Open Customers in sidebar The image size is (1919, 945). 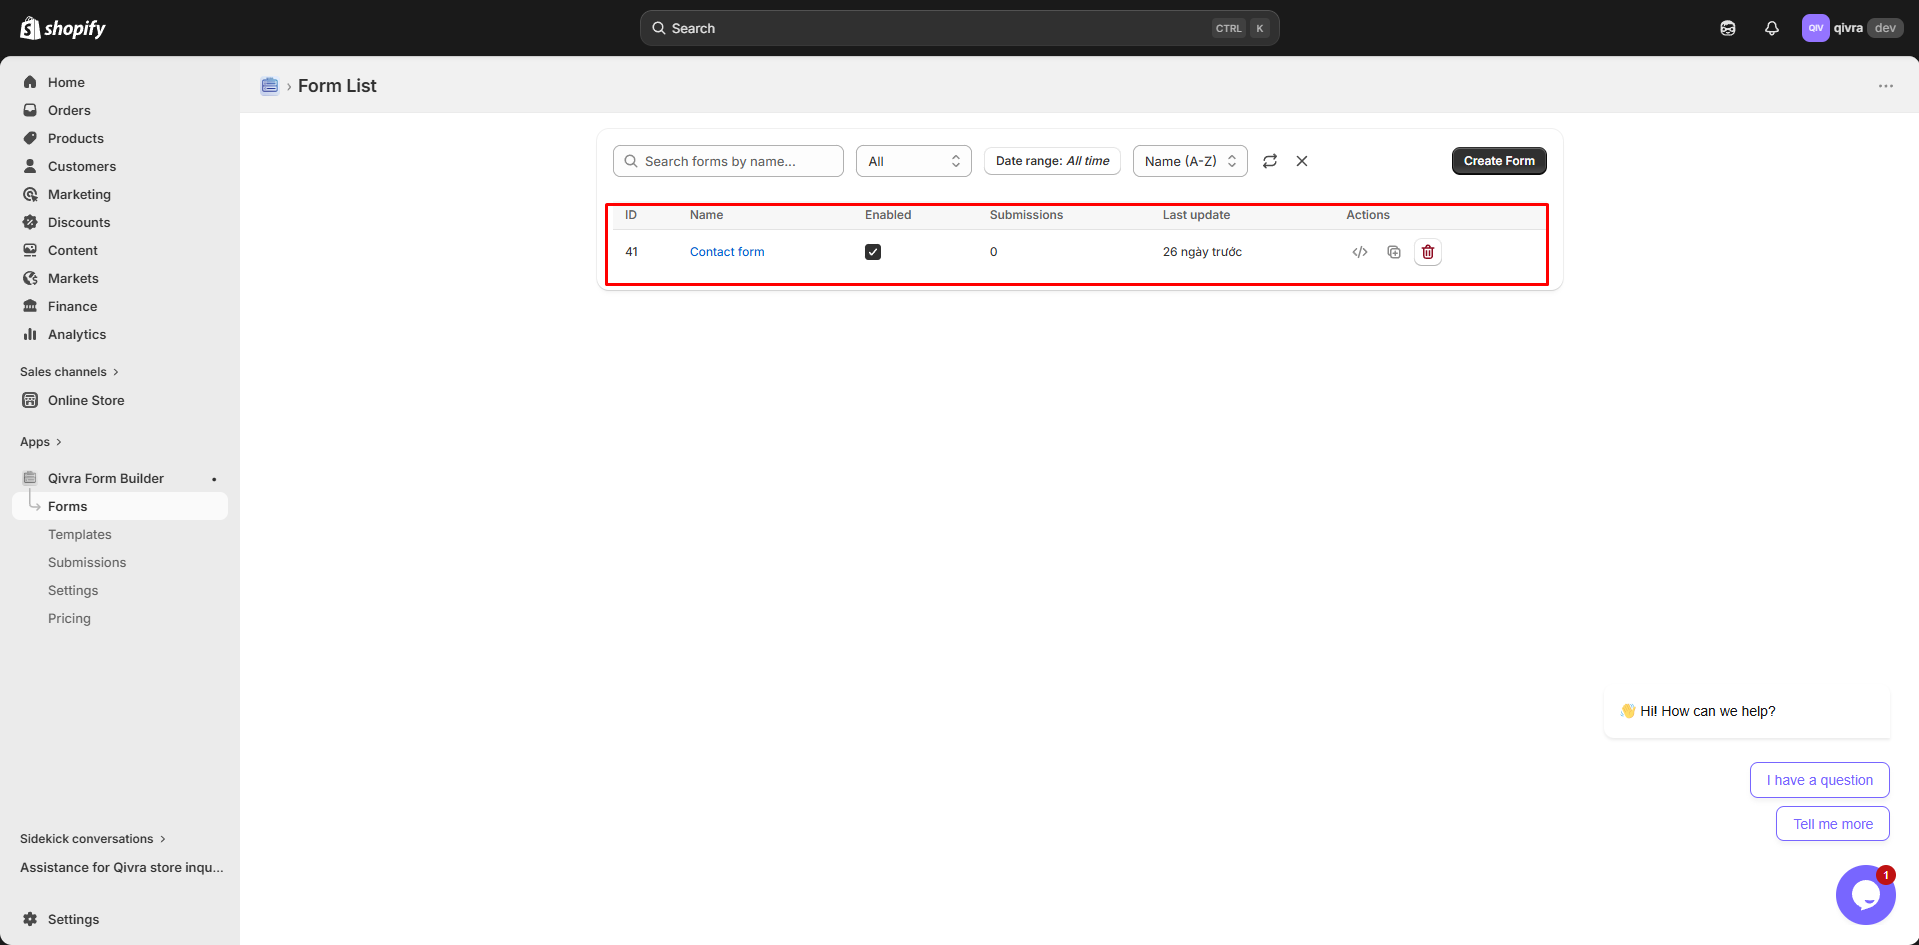pyautogui.click(x=120, y=166)
